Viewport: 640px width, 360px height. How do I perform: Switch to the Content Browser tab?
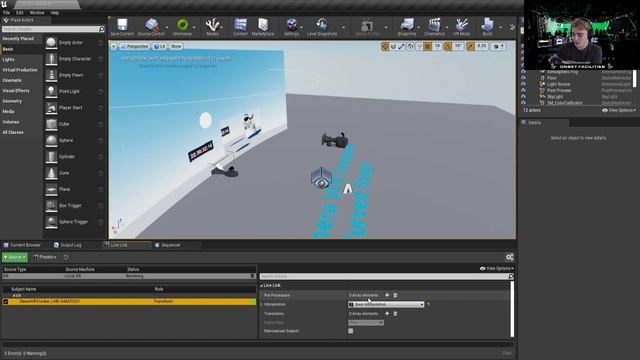tap(22, 245)
